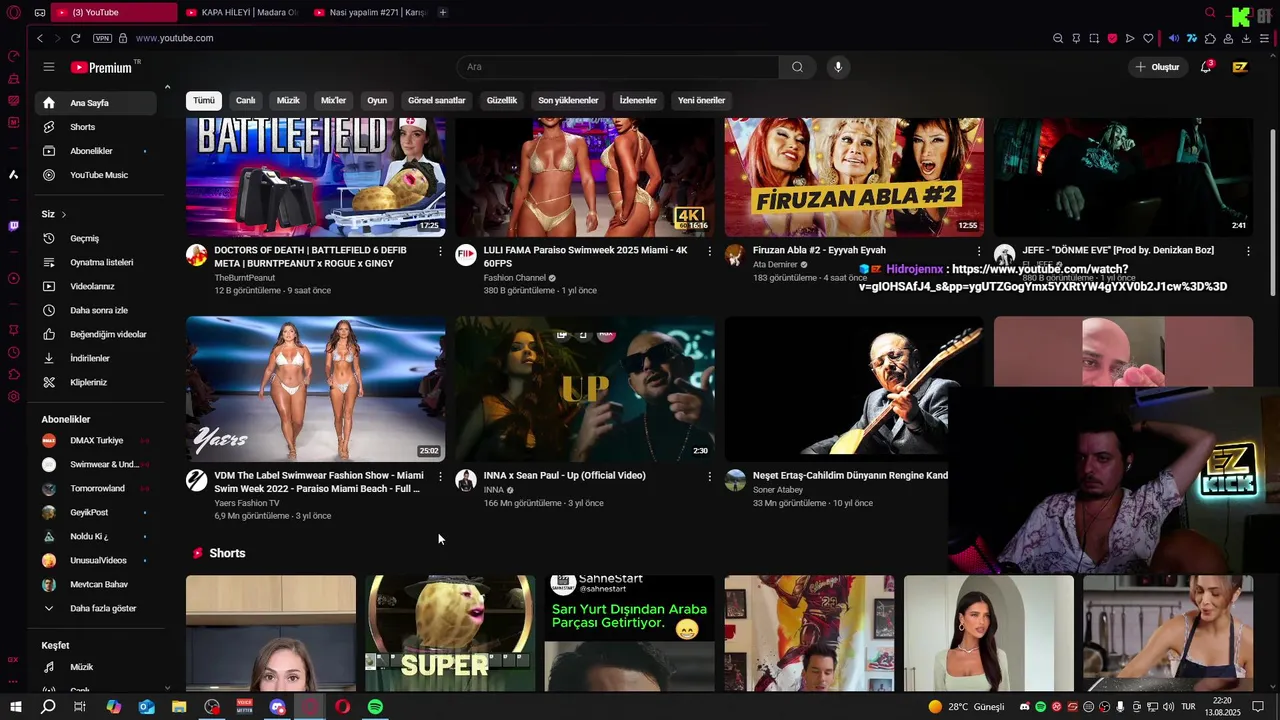The width and height of the screenshot is (1280, 720).
Task: Reload page with browser refresh button
Action: 75,38
